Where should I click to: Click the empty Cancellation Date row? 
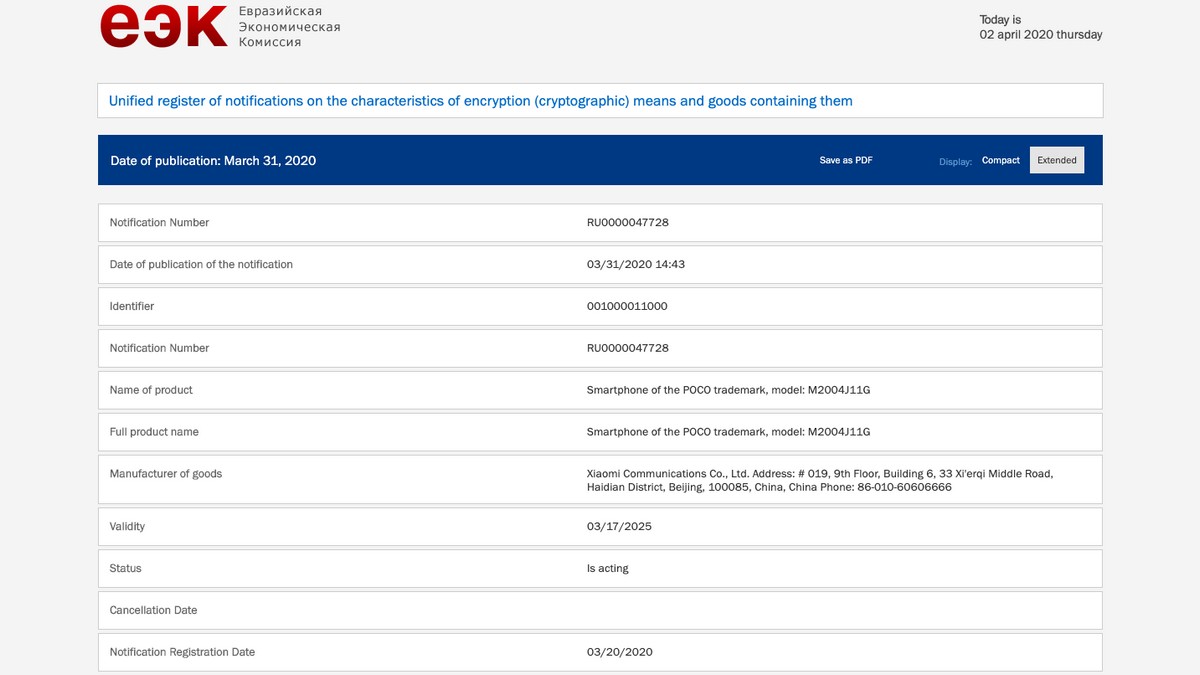click(x=600, y=610)
